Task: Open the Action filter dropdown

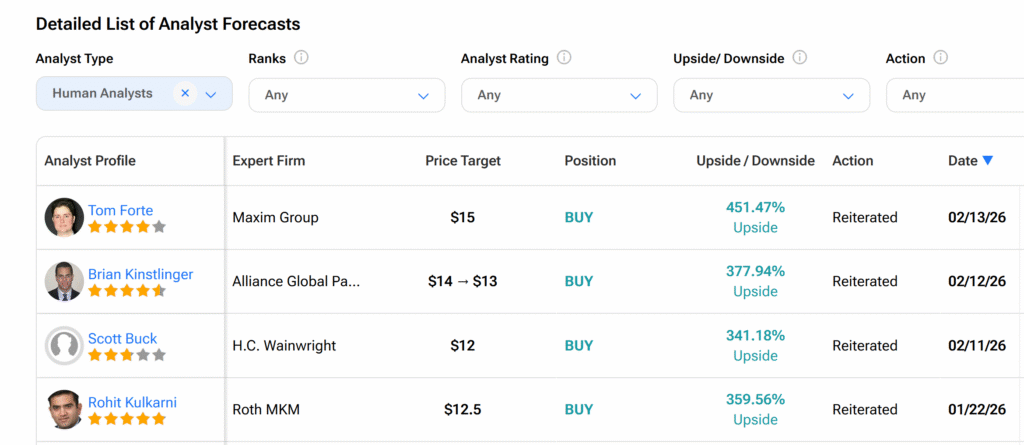Action: pos(955,95)
